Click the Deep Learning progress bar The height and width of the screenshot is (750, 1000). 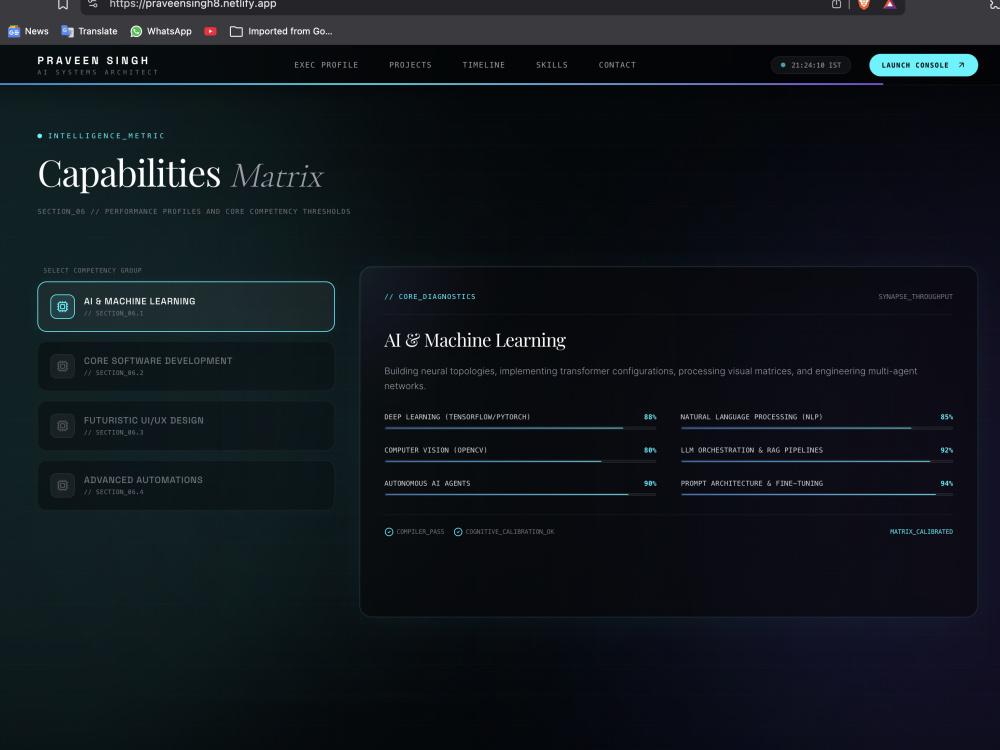(x=520, y=428)
